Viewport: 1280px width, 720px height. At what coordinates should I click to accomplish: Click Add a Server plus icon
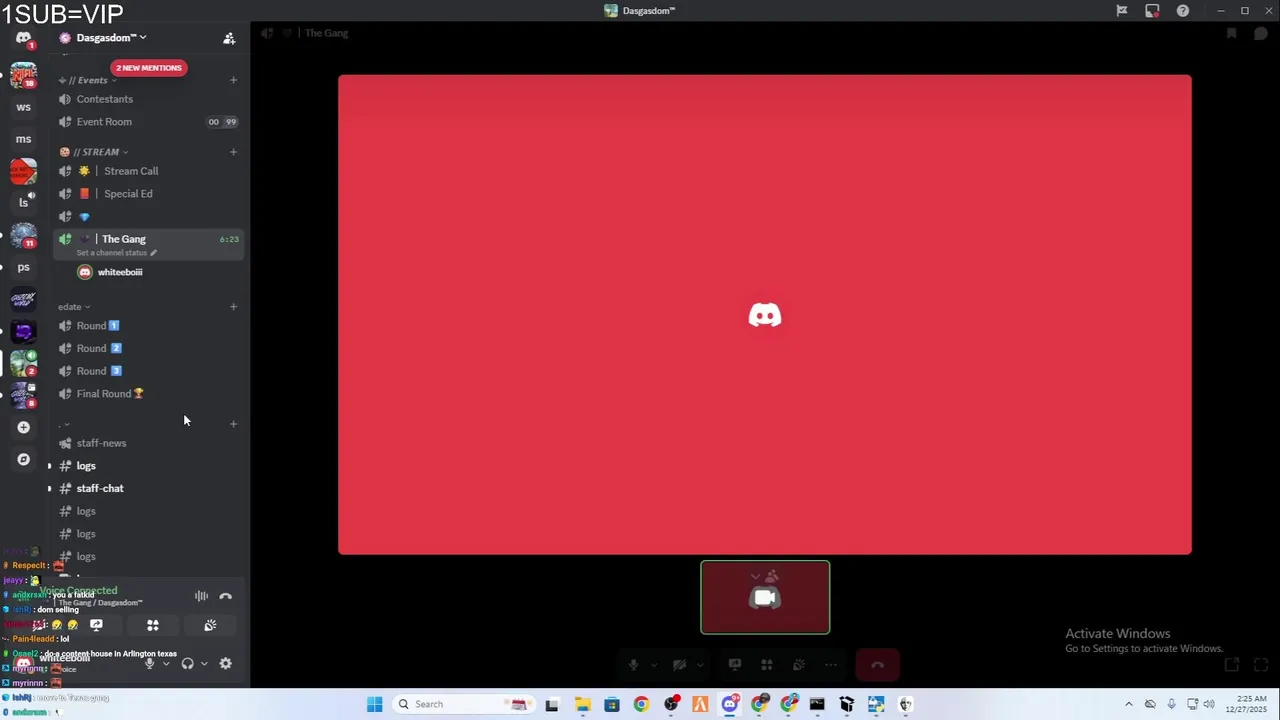click(x=23, y=427)
